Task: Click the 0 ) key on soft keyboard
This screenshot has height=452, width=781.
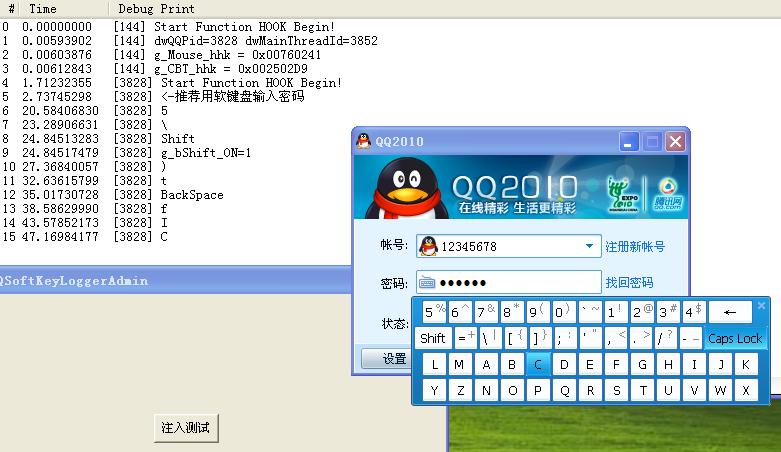Action: point(563,312)
